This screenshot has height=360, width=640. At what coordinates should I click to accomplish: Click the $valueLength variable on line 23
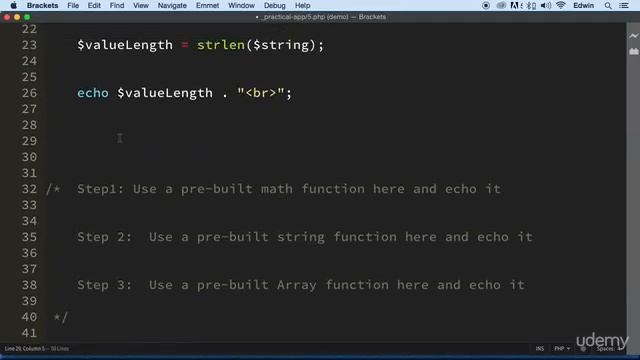click(125, 45)
